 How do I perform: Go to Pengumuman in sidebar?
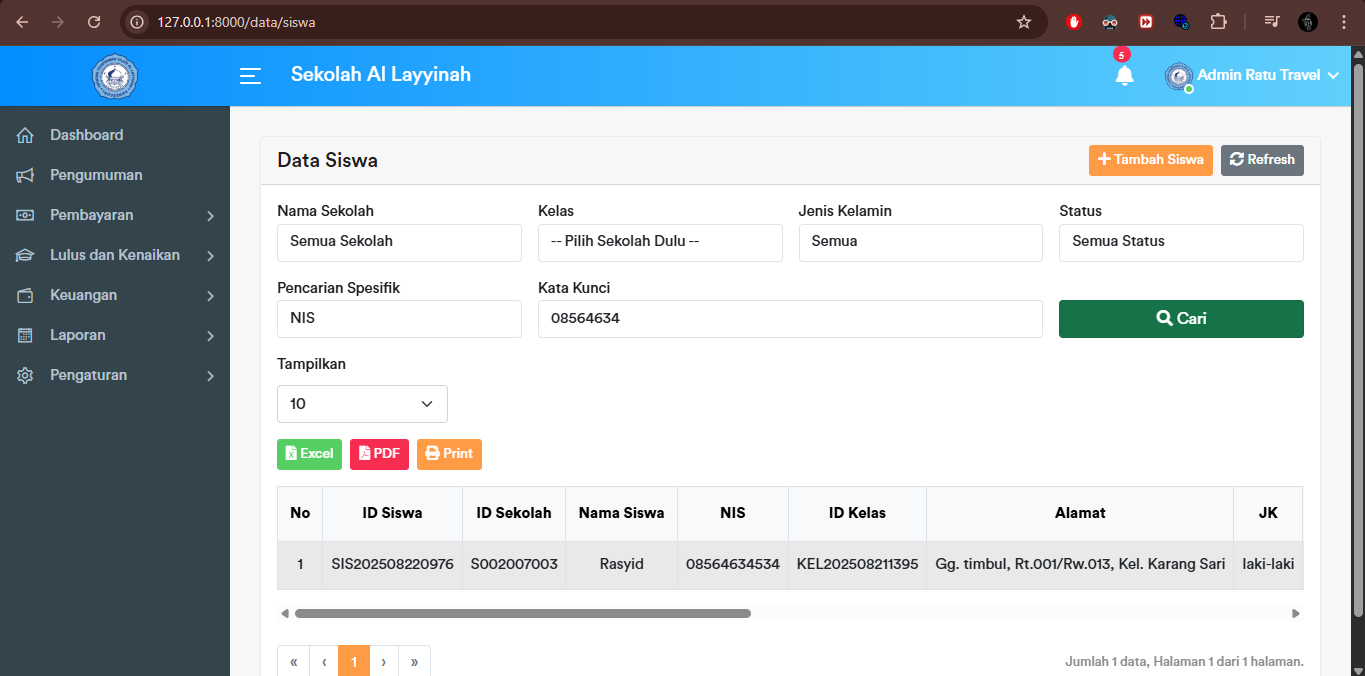pyautogui.click(x=96, y=175)
